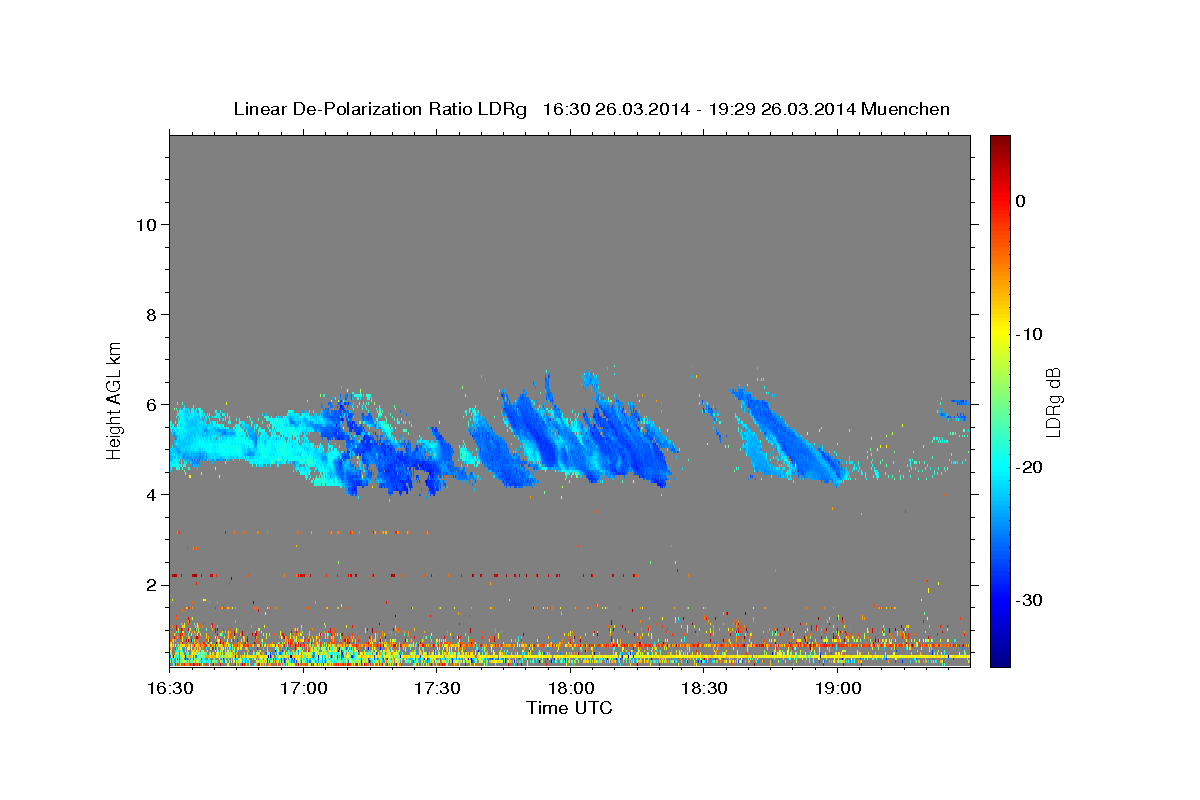
Task: Click the plot title 'Linear De-Polarization Ratio LDRg'
Action: point(380,108)
